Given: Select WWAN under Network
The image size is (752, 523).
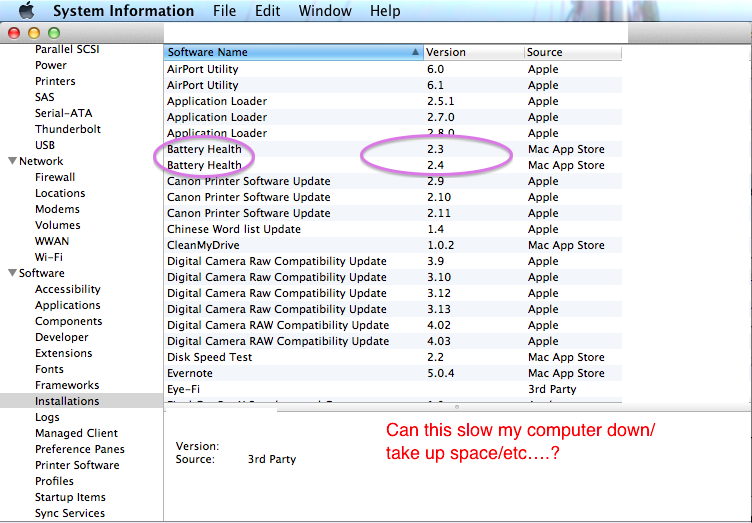Looking at the screenshot, I should click(52, 241).
